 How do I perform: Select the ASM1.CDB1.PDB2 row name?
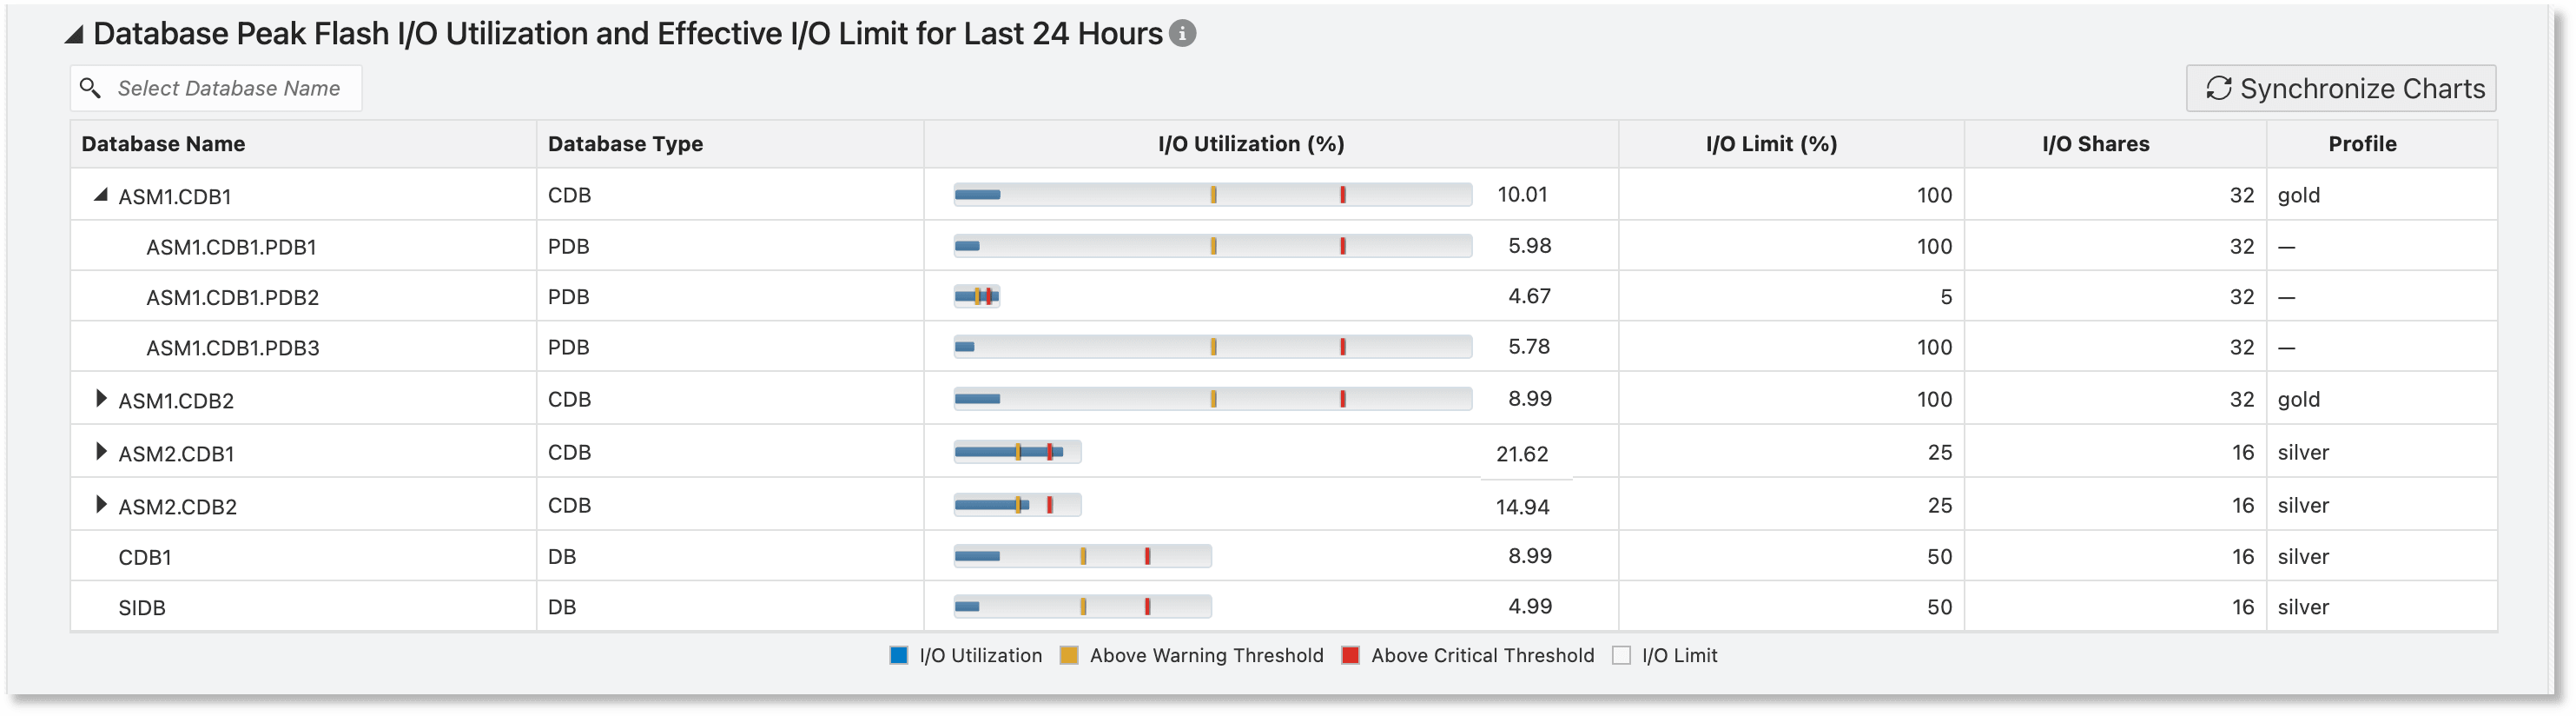pyautogui.click(x=232, y=298)
